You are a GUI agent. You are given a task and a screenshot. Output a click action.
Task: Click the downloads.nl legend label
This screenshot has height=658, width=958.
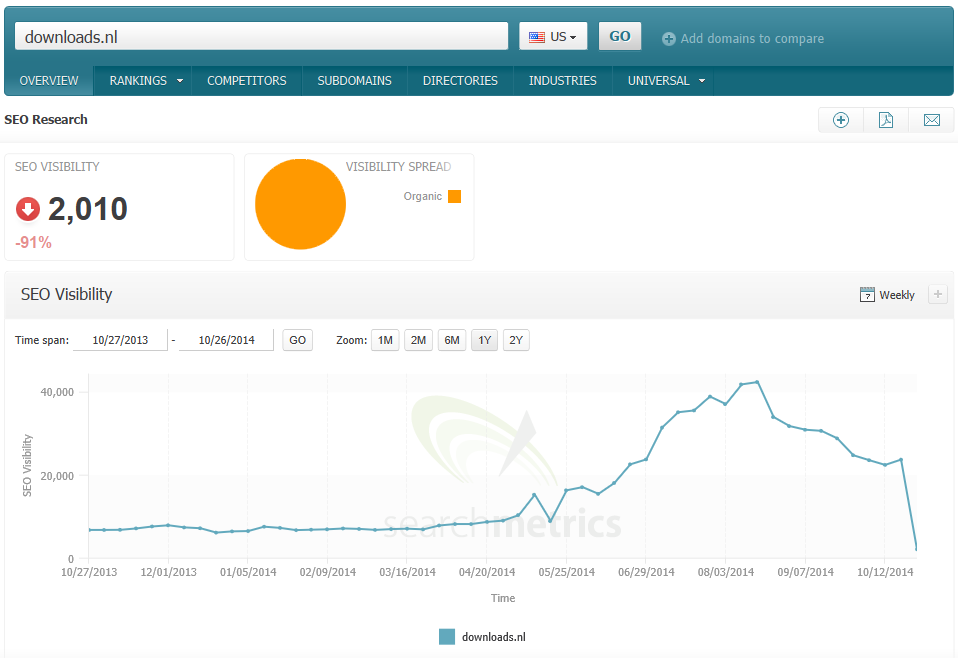(x=494, y=637)
